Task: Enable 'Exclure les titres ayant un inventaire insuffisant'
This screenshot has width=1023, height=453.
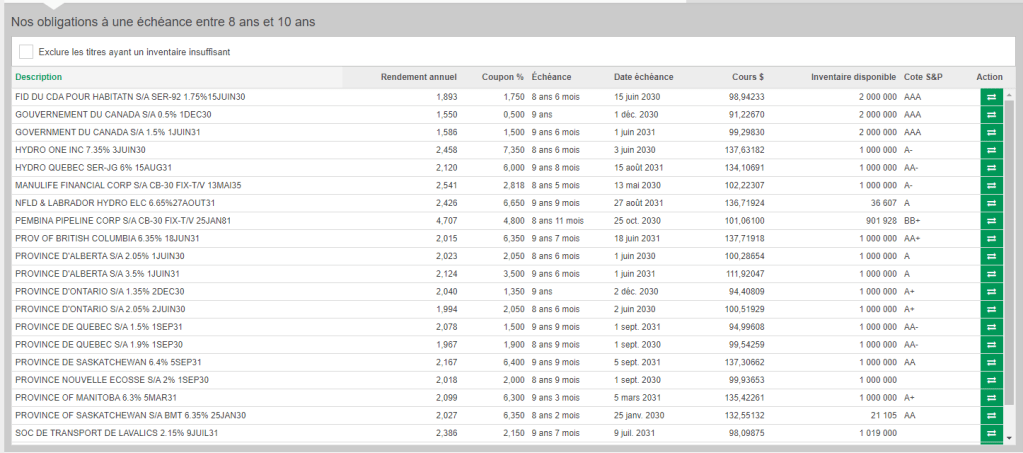Action: pyautogui.click(x=26, y=52)
